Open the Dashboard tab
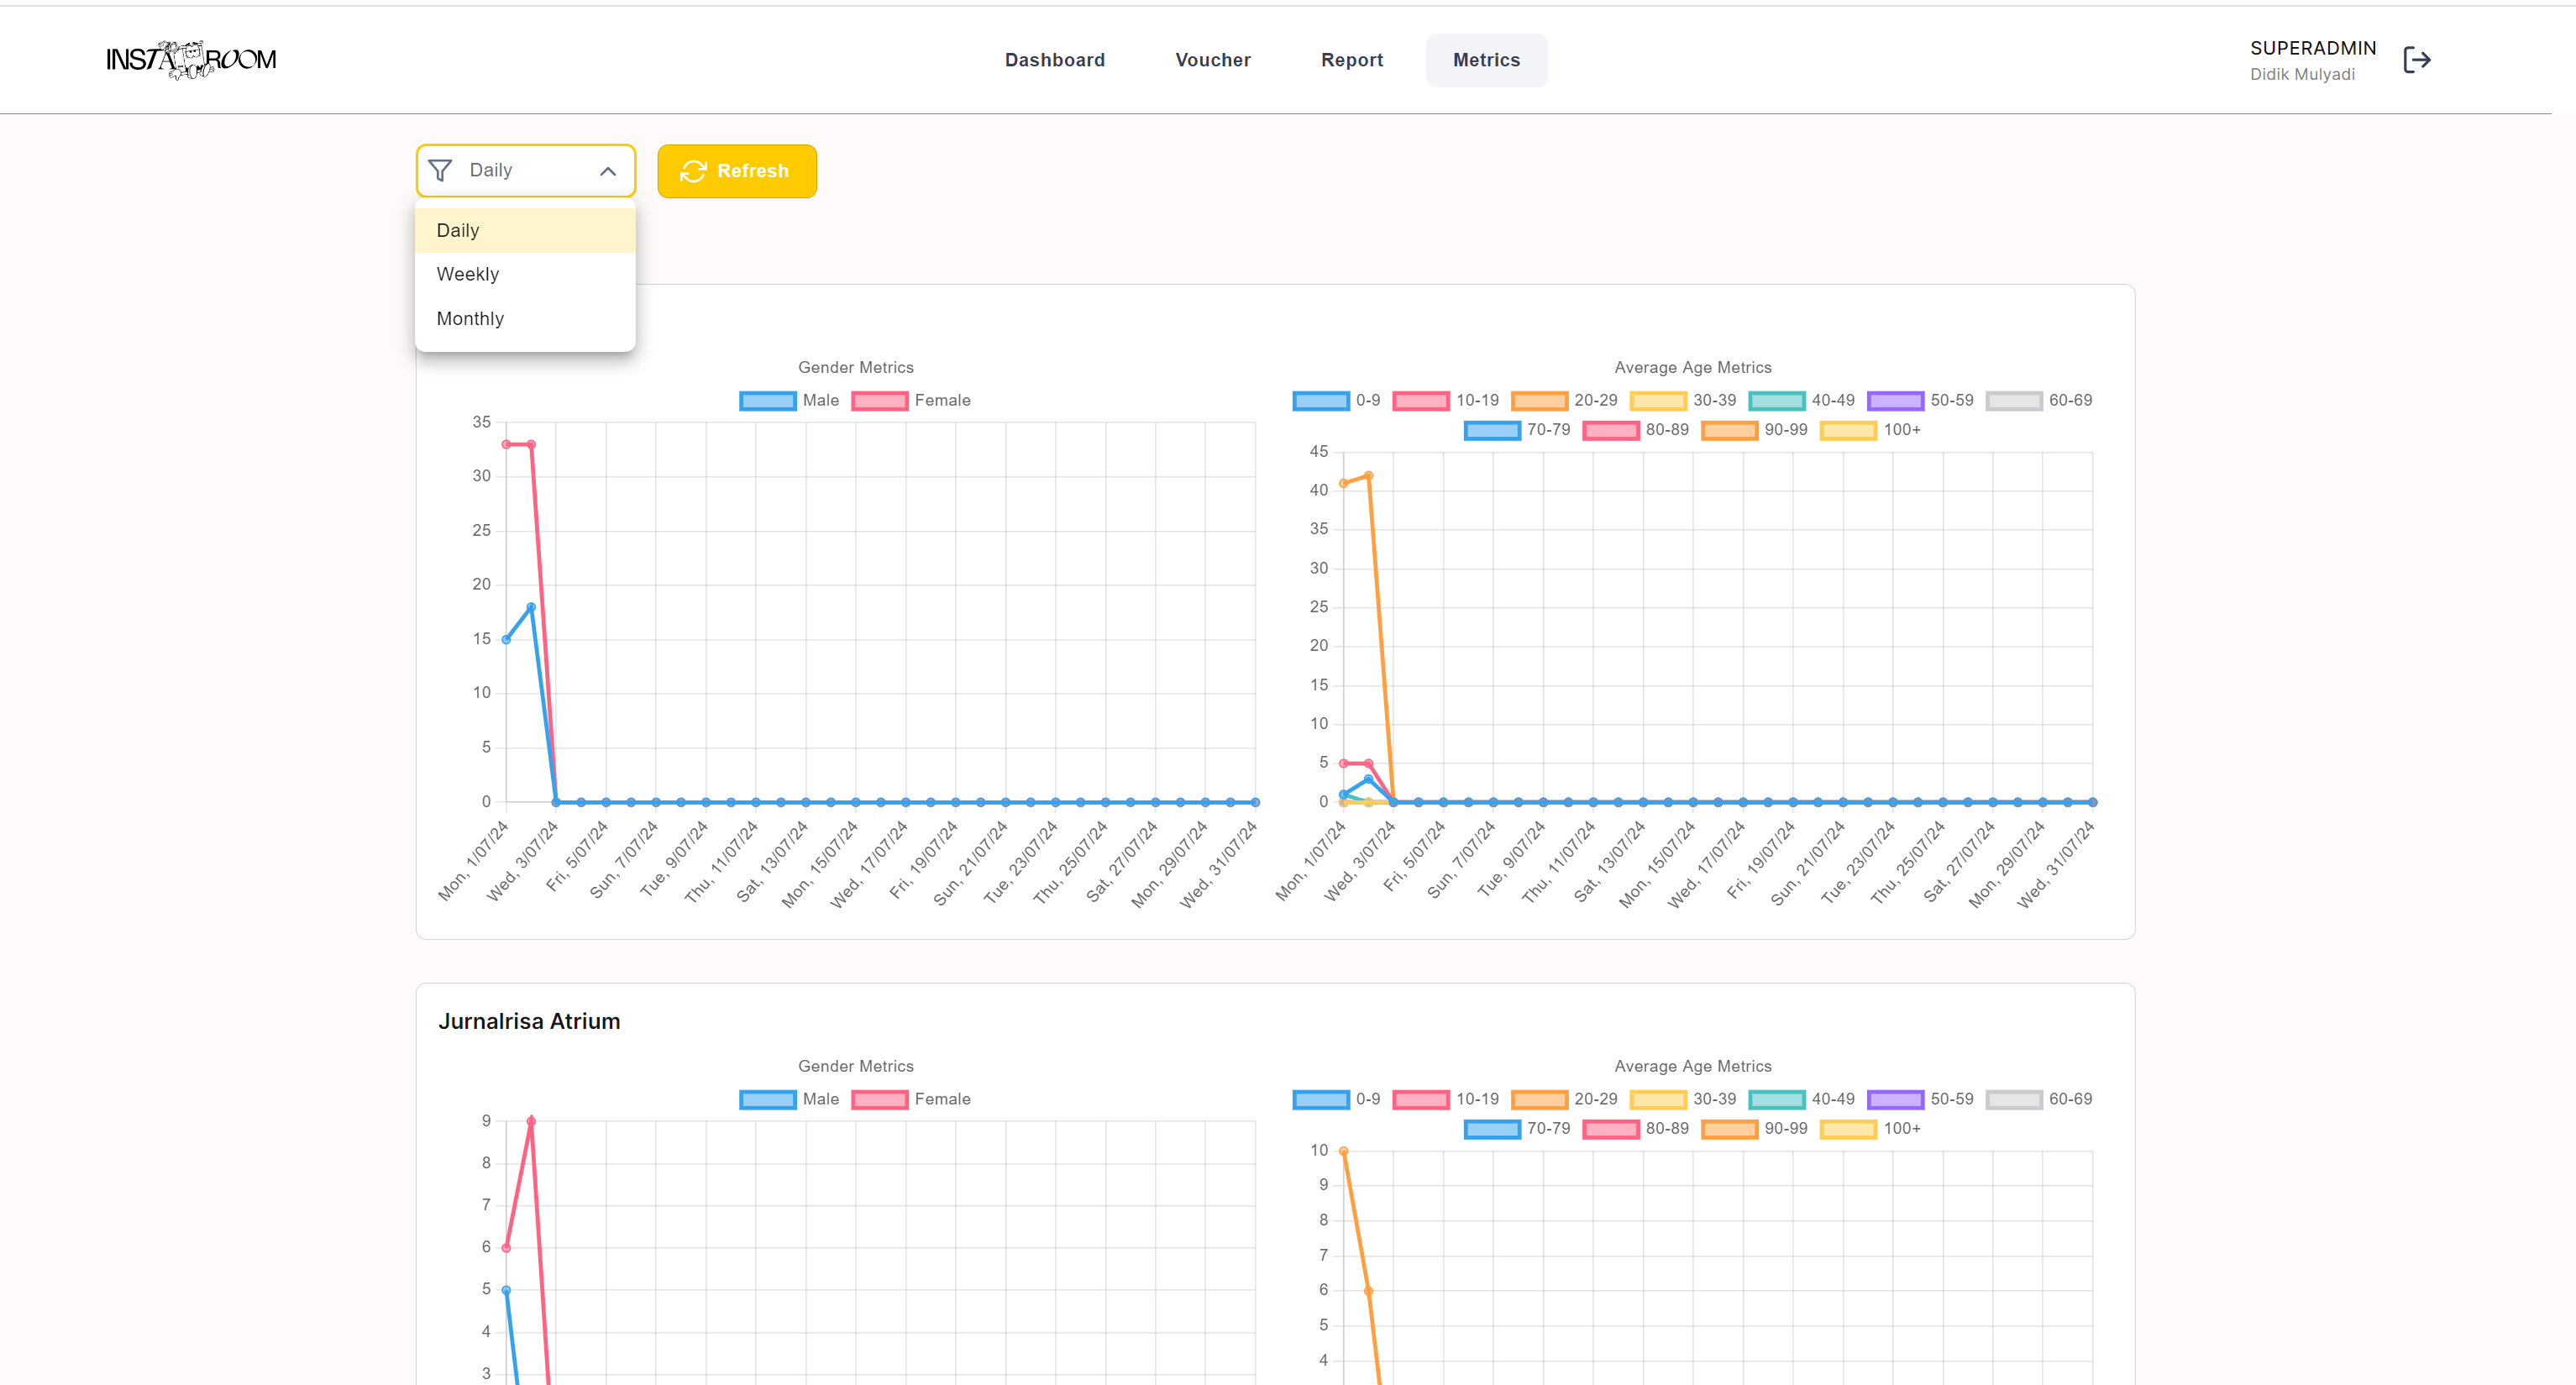This screenshot has height=1385, width=2576. coord(1054,60)
